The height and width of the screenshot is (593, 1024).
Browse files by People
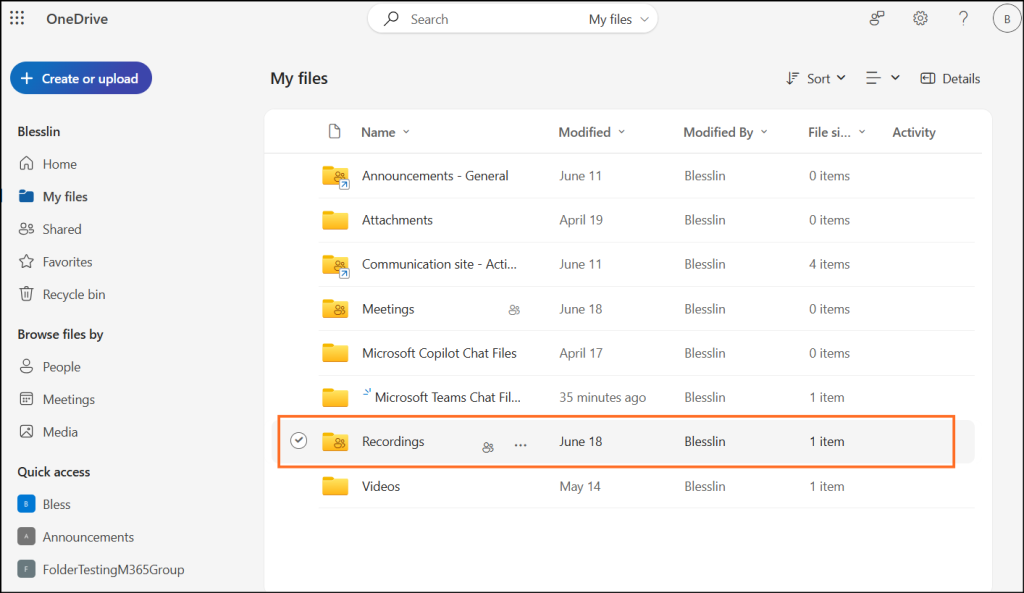click(x=61, y=367)
